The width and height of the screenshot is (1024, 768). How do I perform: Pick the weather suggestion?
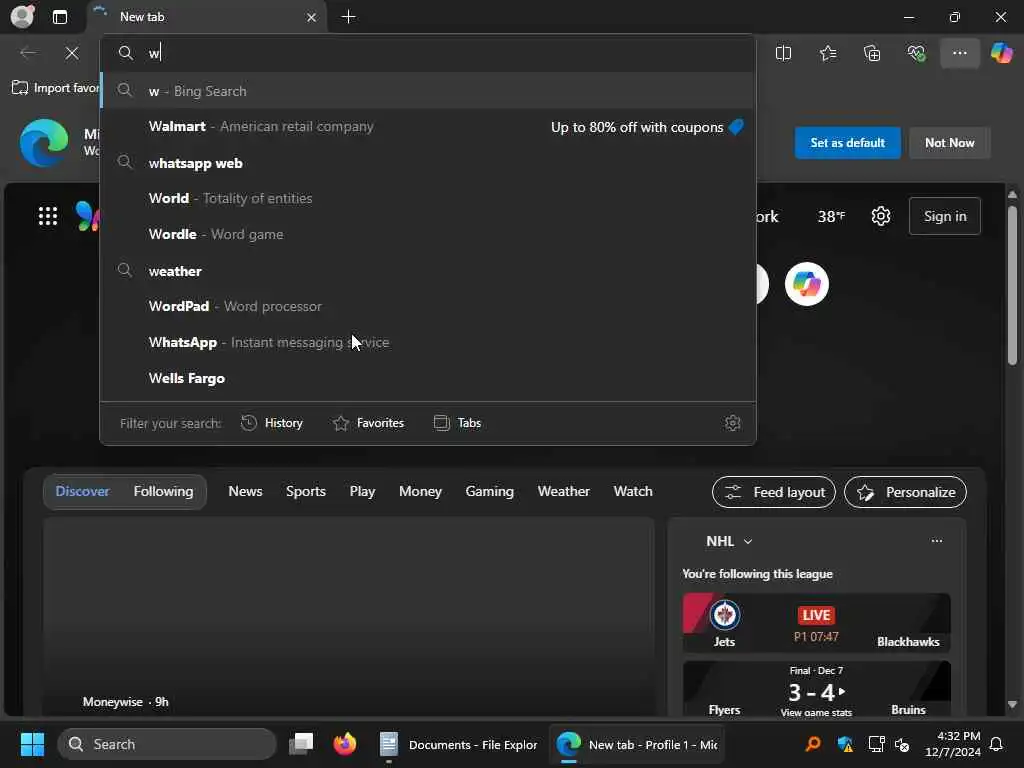pos(428,271)
